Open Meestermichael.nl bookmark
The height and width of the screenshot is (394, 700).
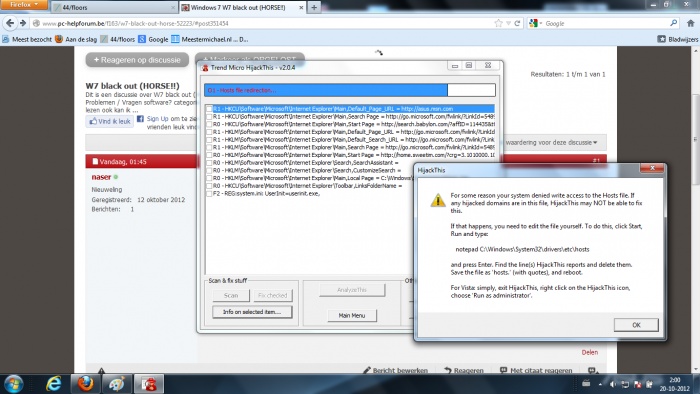pos(210,39)
